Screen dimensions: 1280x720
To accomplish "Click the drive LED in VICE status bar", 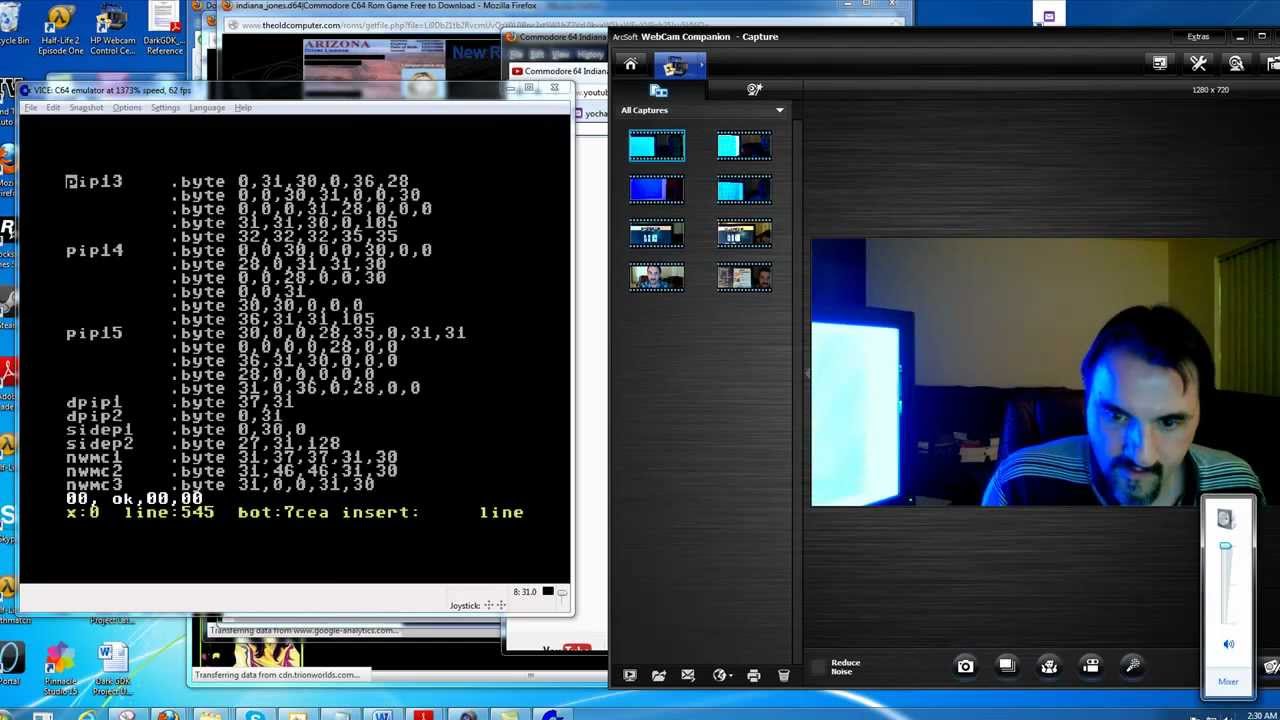I will (547, 592).
